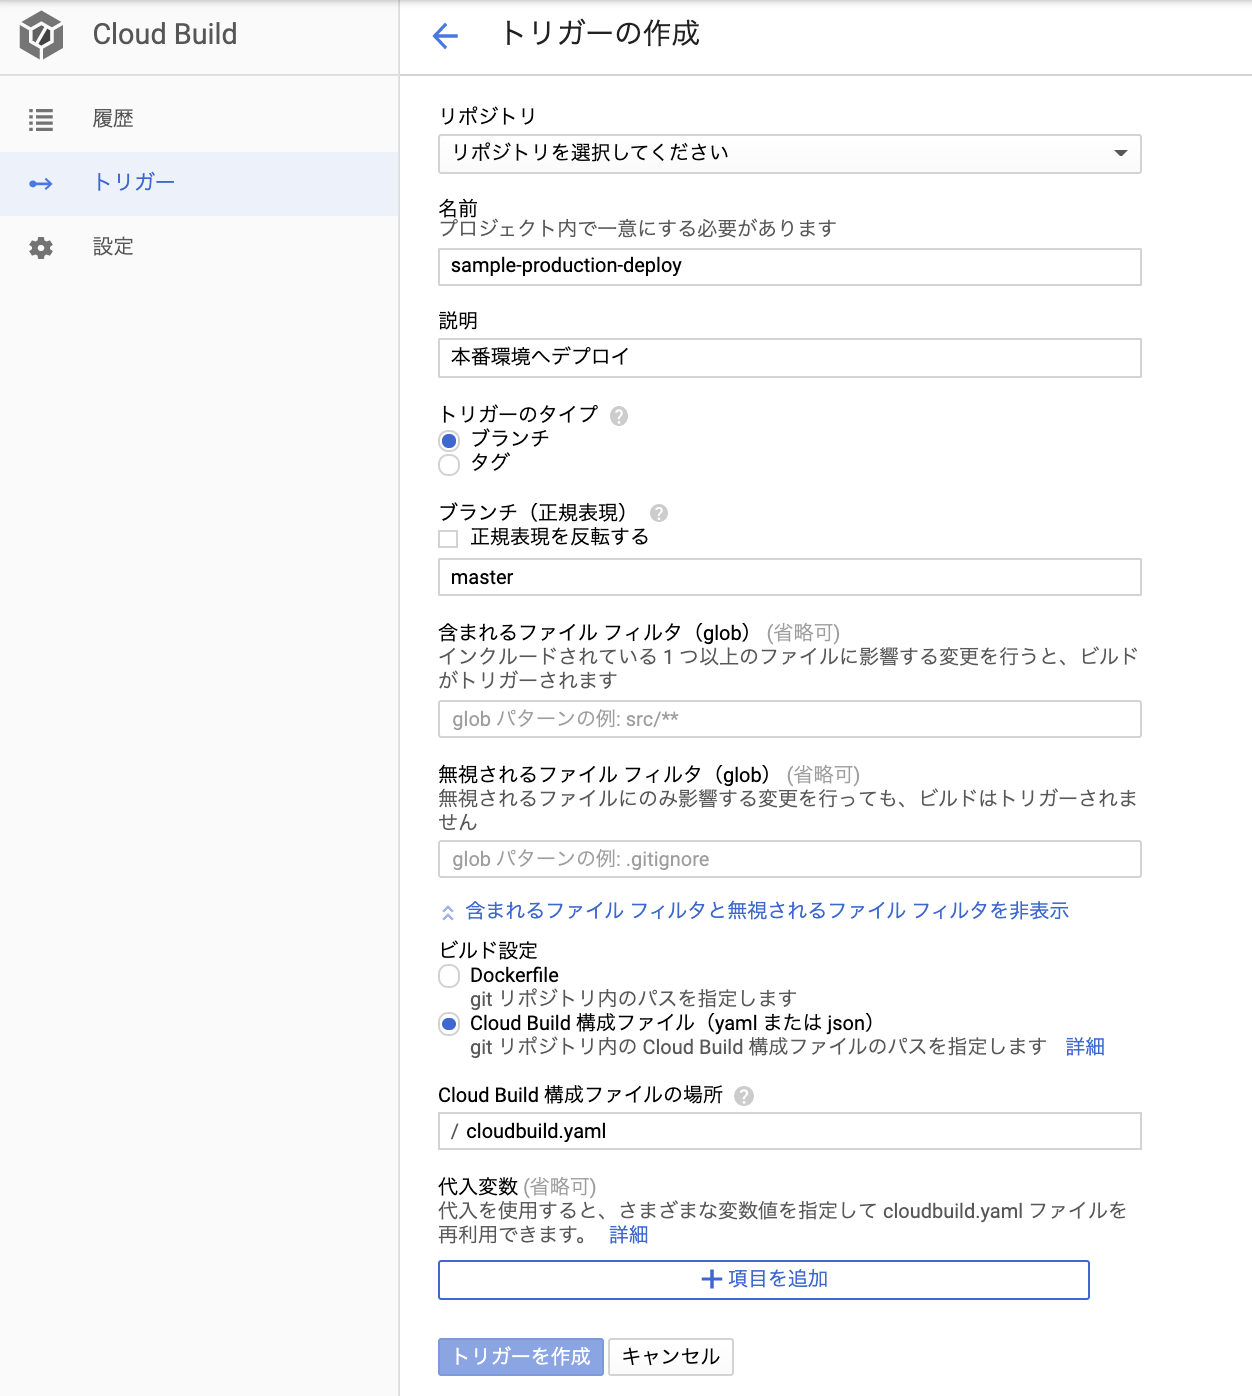The width and height of the screenshot is (1252, 1396).
Task: Choose Dockerfile as the build configuration
Action: (449, 976)
